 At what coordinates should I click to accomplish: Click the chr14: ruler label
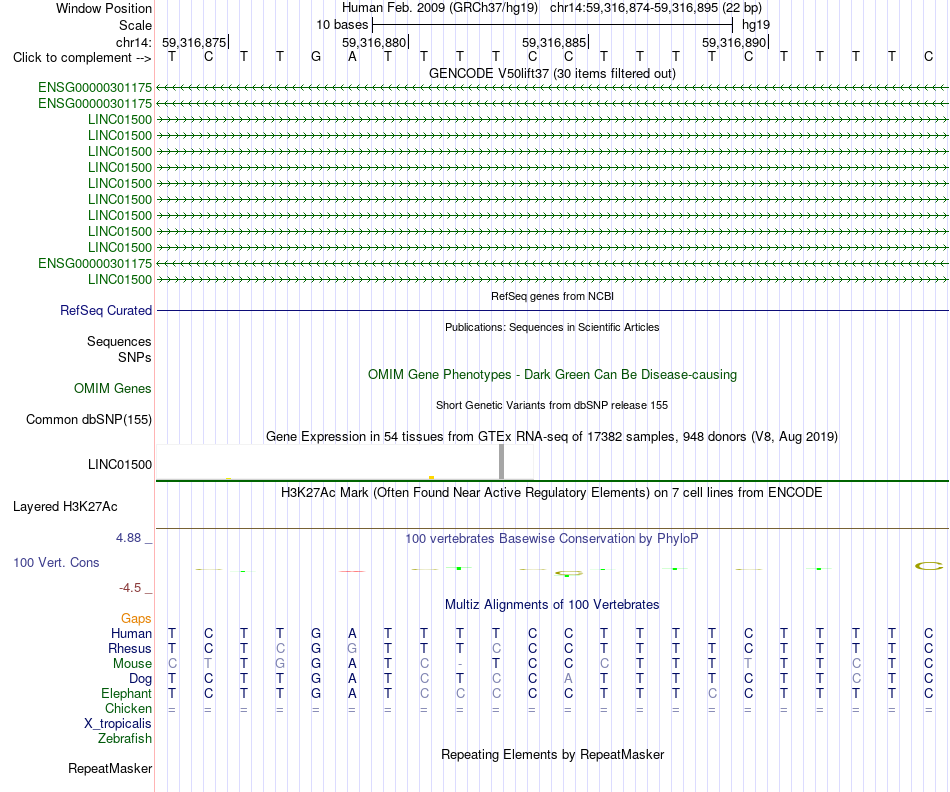coord(133,42)
